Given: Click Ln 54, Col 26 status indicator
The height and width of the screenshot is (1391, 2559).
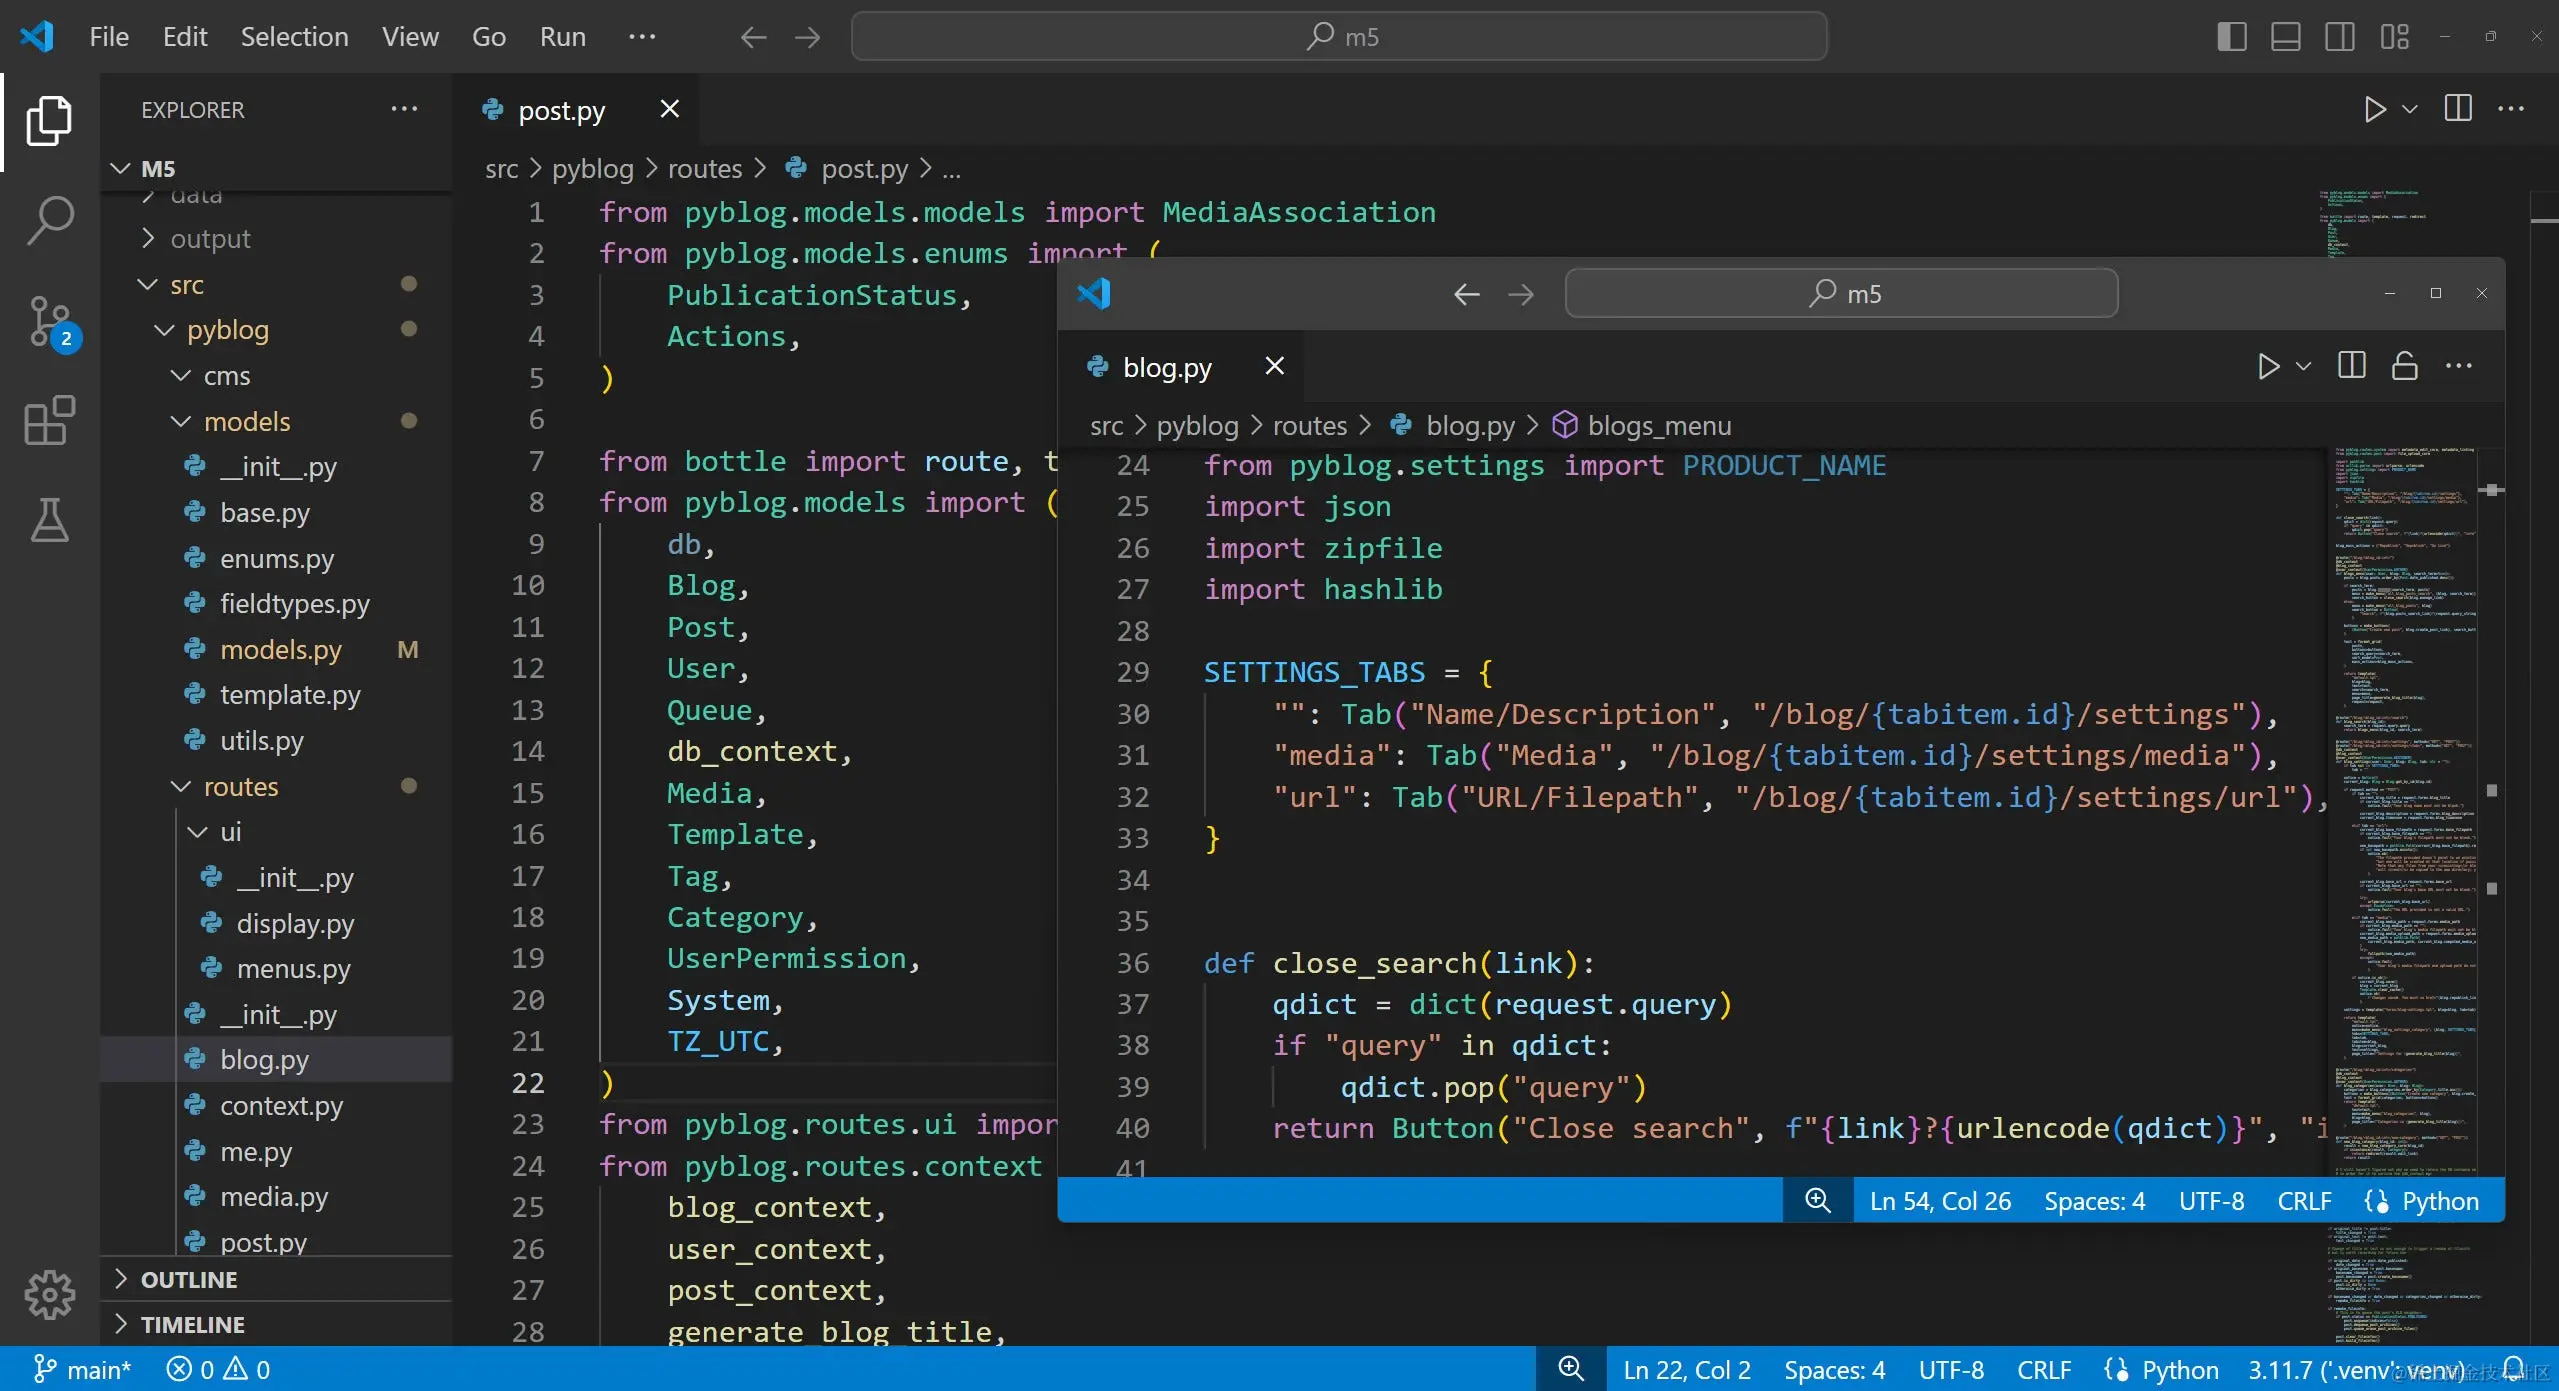Looking at the screenshot, I should point(1939,1200).
